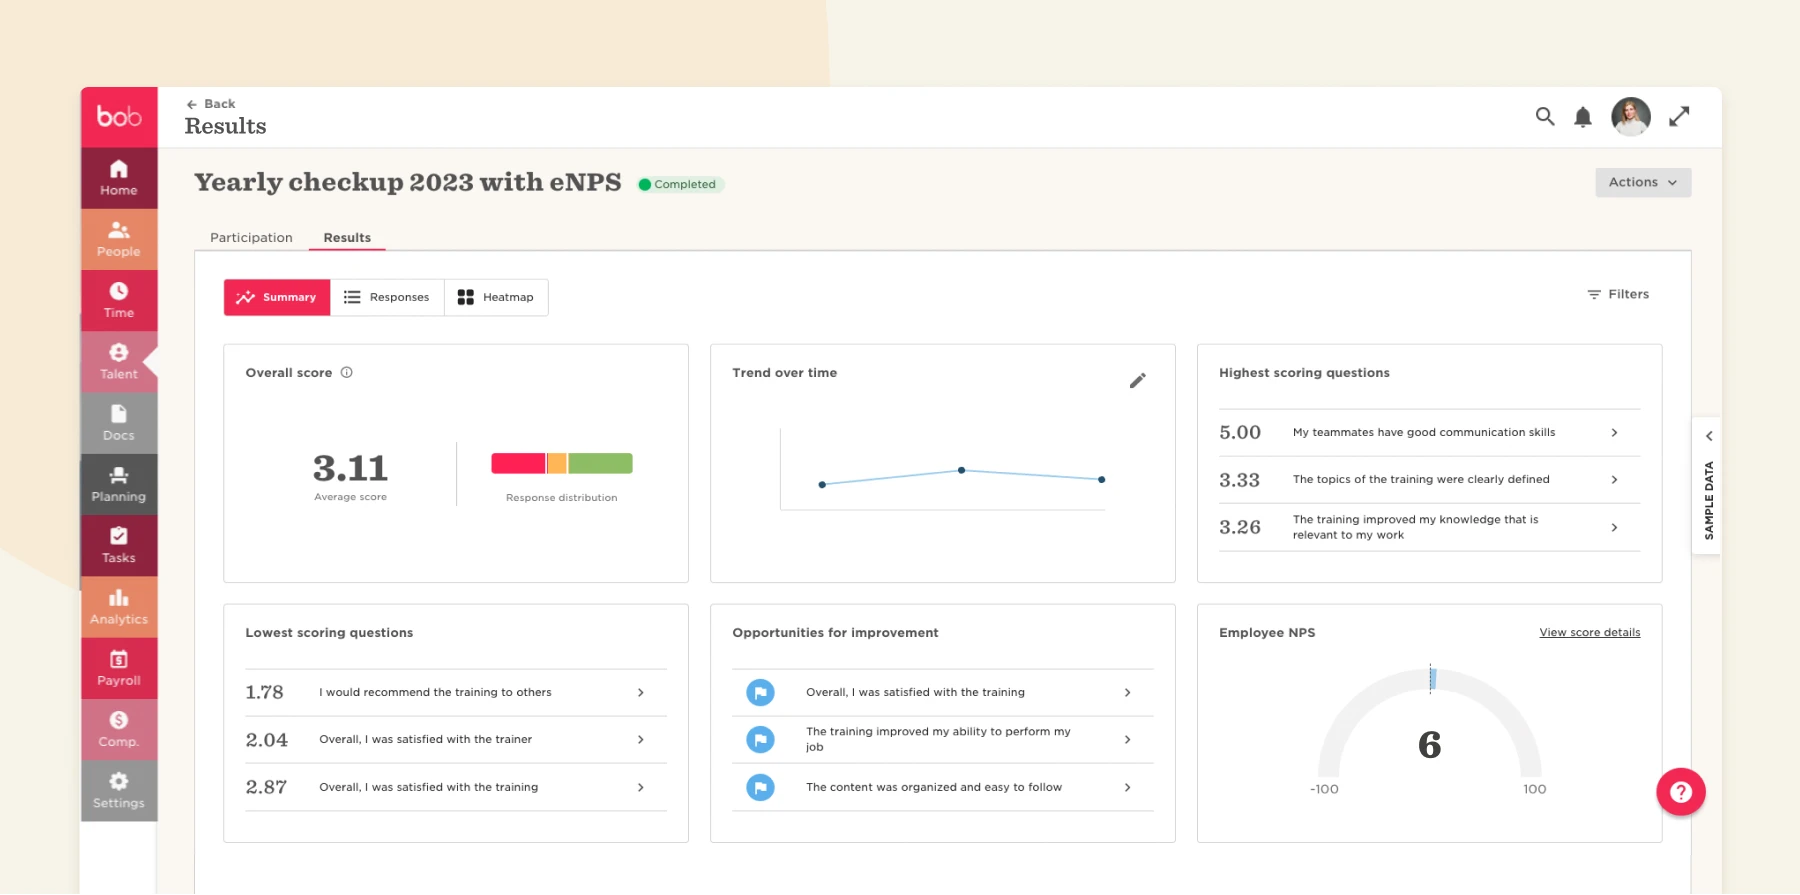Click the bob logo
Viewport: 1800px width, 895px height.
[119, 117]
